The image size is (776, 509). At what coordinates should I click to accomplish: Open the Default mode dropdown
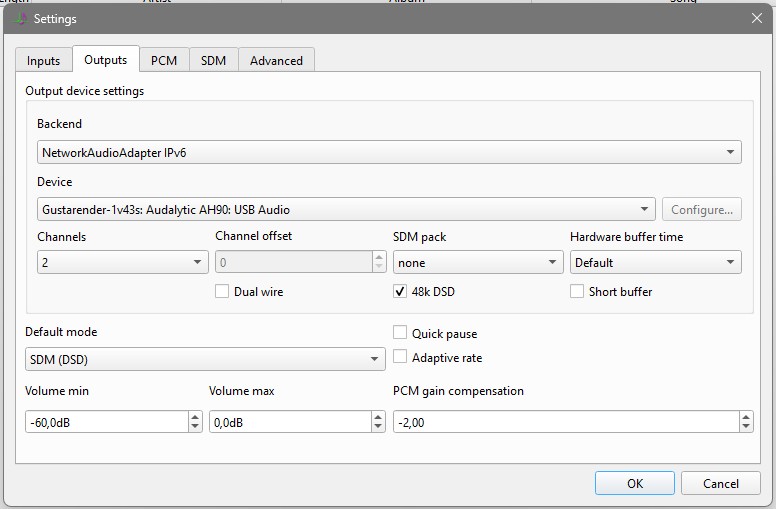(x=205, y=359)
